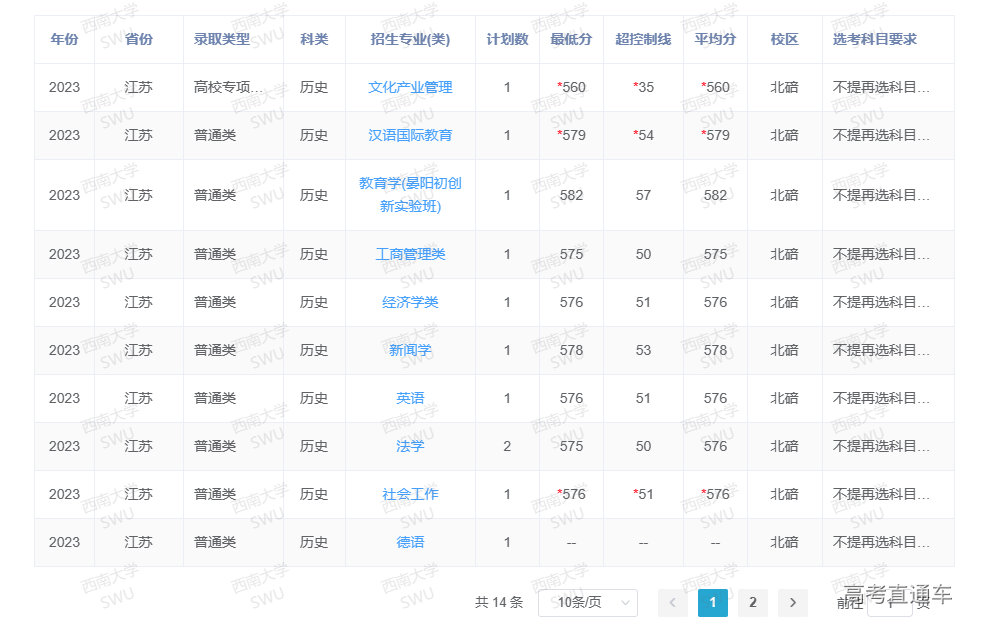This screenshot has width=981, height=634.
Task: Open the 汉语国际教育 major link
Action: click(410, 136)
